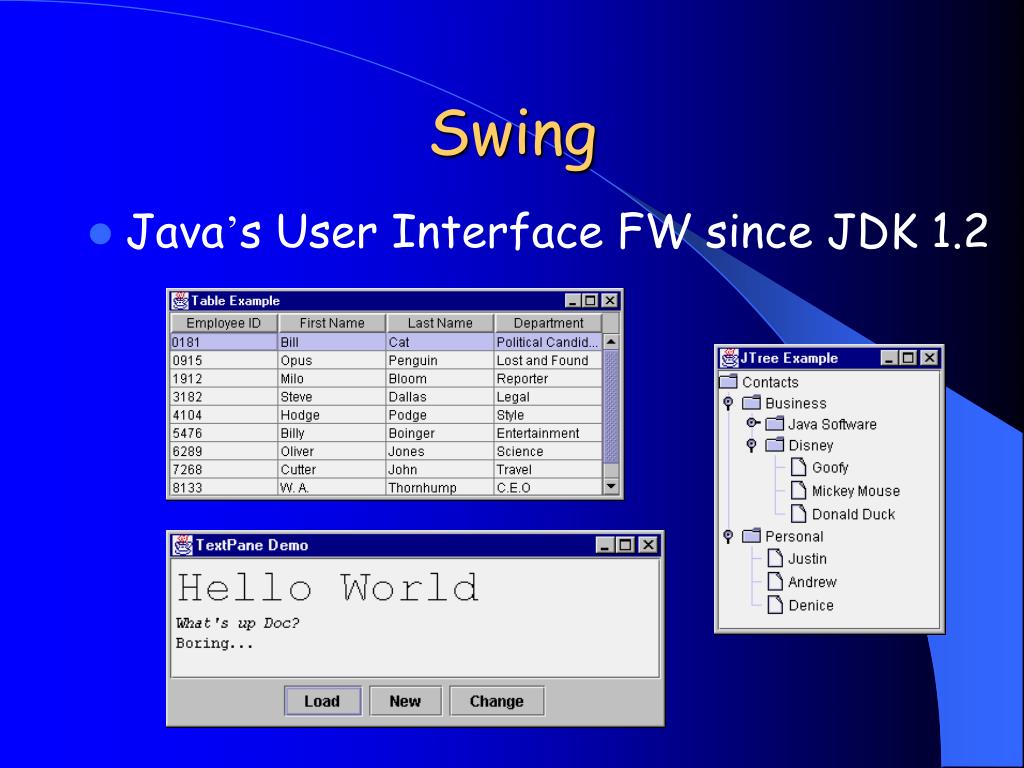Click the Java Software folder icon
1024x768 pixels.
point(775,424)
